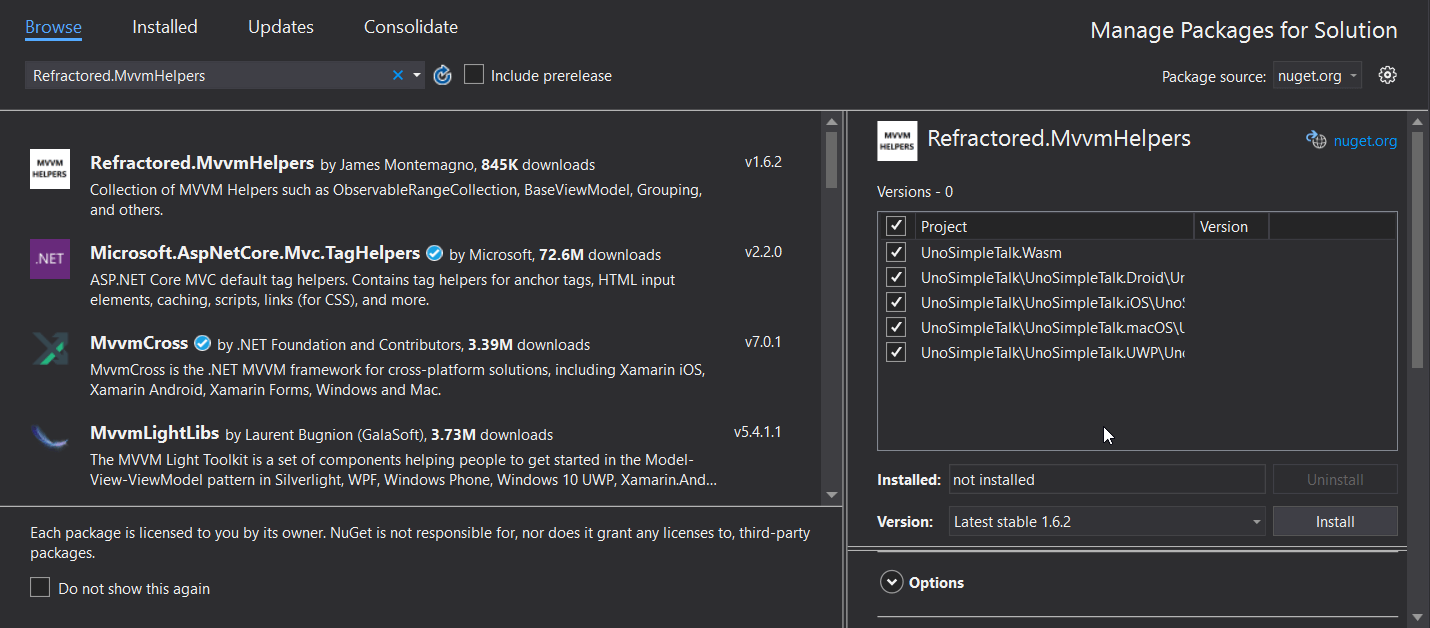Switch to the Consolidate tab
1430x628 pixels.
(411, 27)
